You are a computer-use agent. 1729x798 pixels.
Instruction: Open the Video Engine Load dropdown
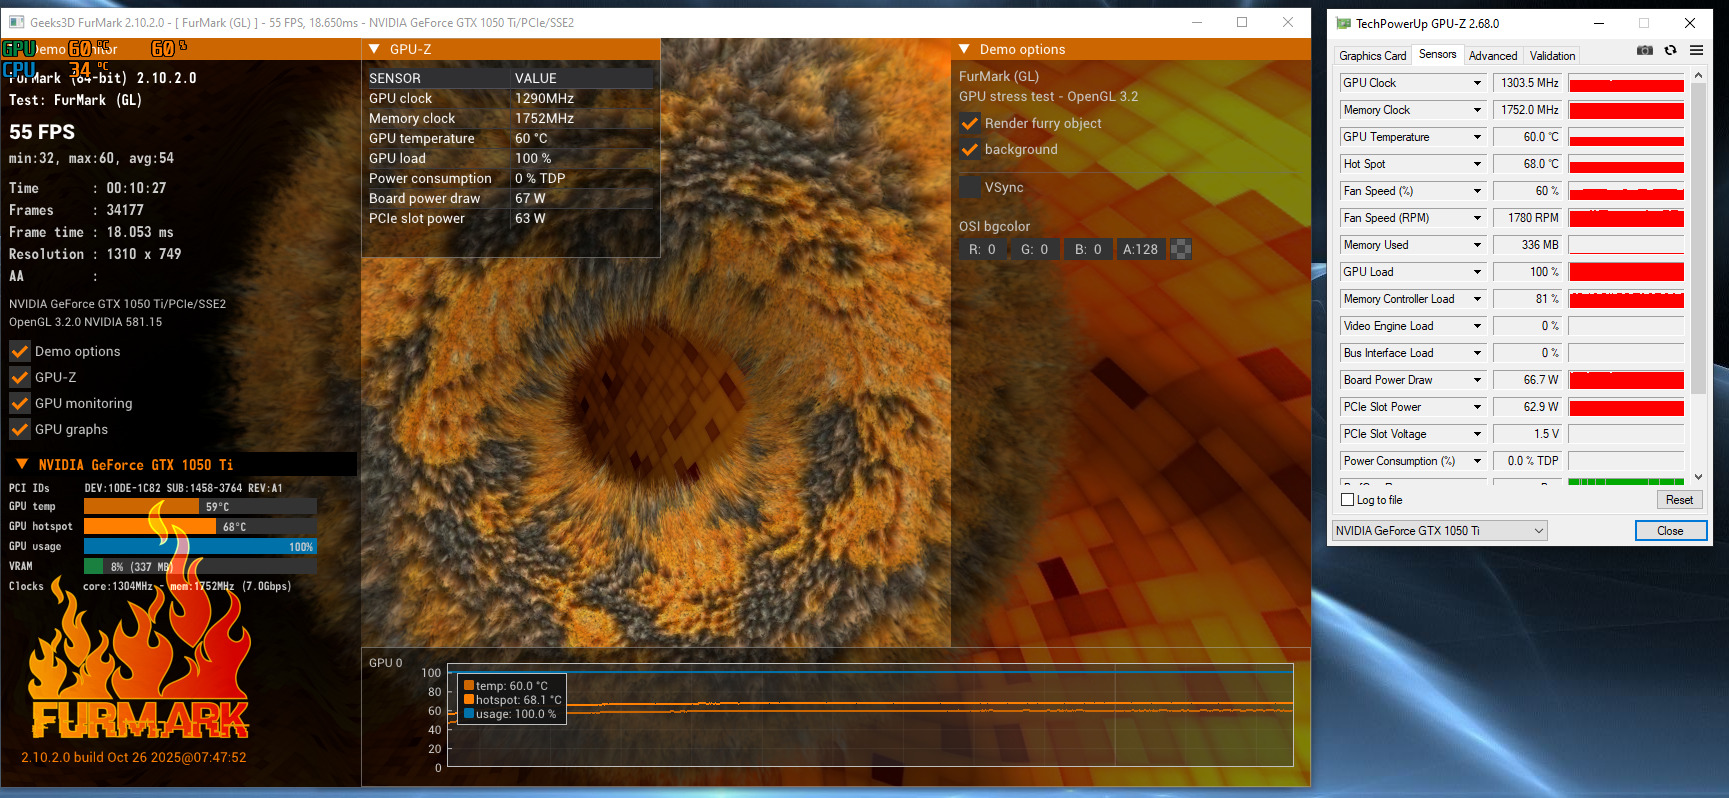point(1477,326)
